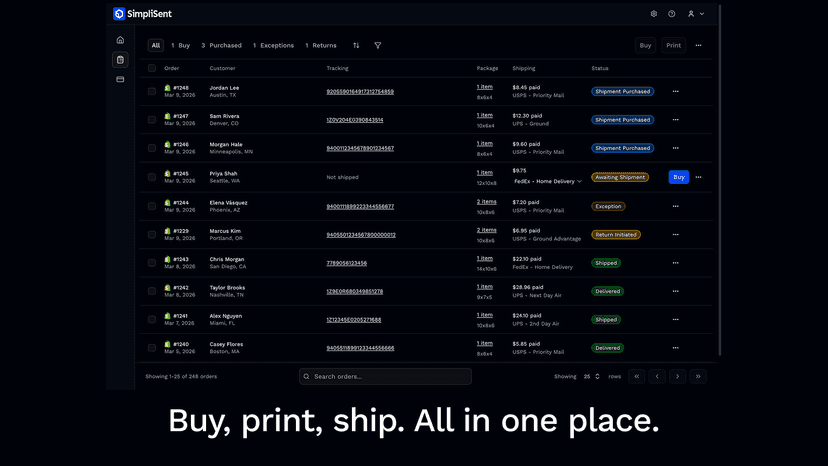This screenshot has height=466, width=828.
Task: Click the Print button
Action: tap(673, 45)
